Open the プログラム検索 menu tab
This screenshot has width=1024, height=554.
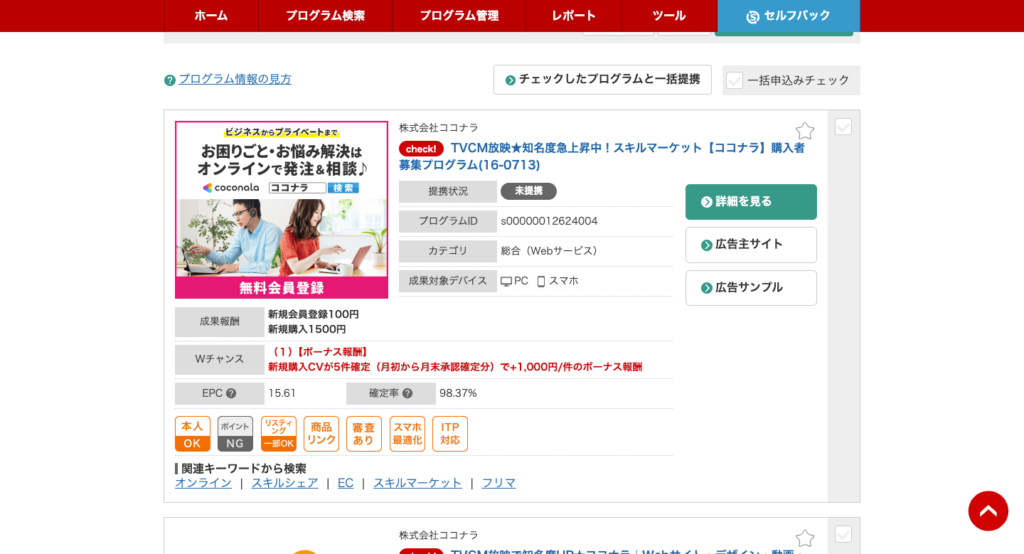(x=325, y=16)
